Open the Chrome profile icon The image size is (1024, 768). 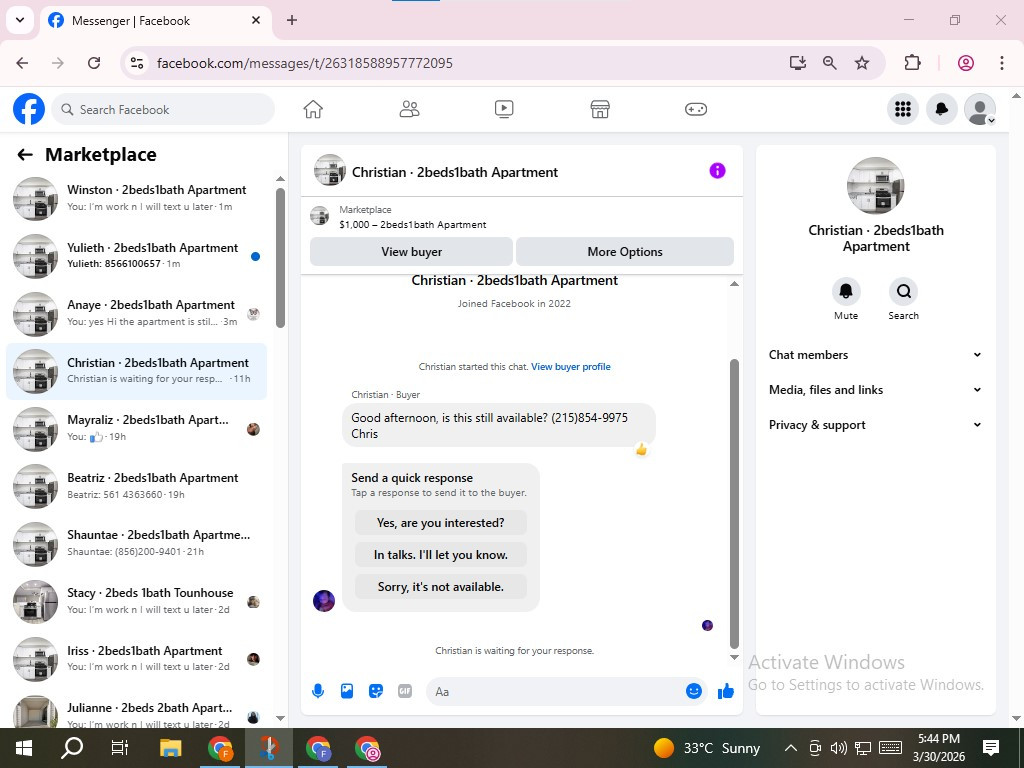(x=966, y=63)
